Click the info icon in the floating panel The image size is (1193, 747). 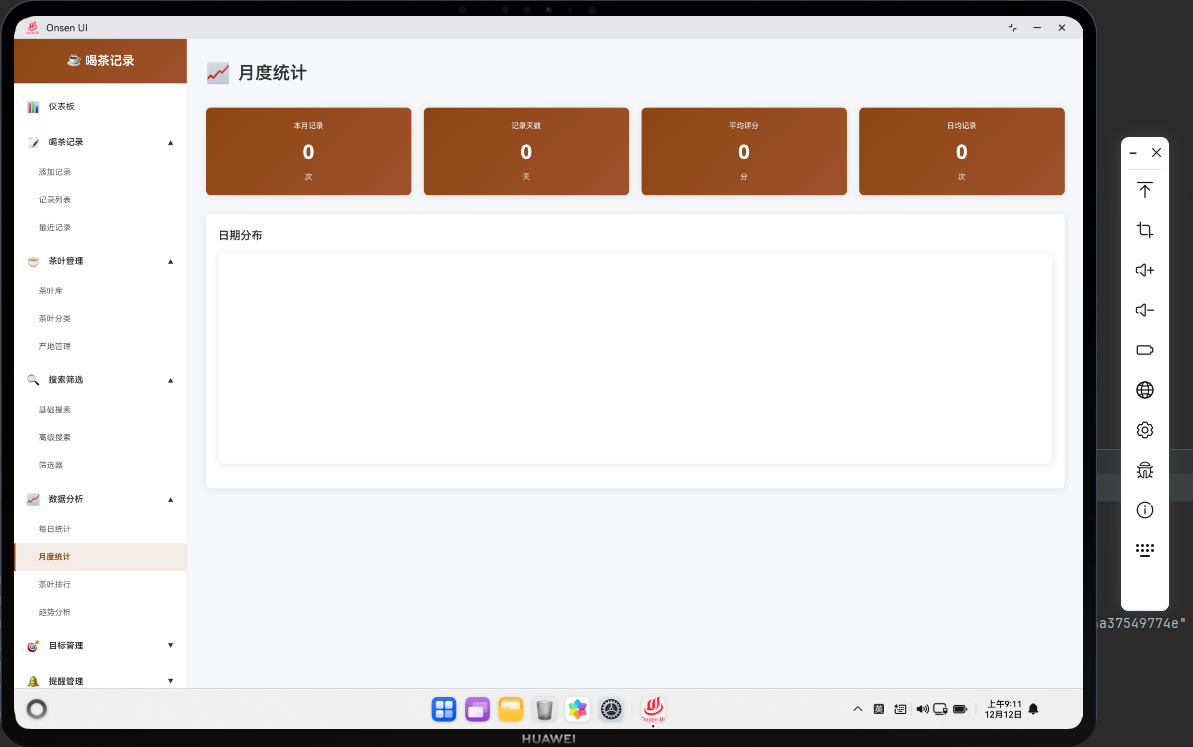point(1144,510)
